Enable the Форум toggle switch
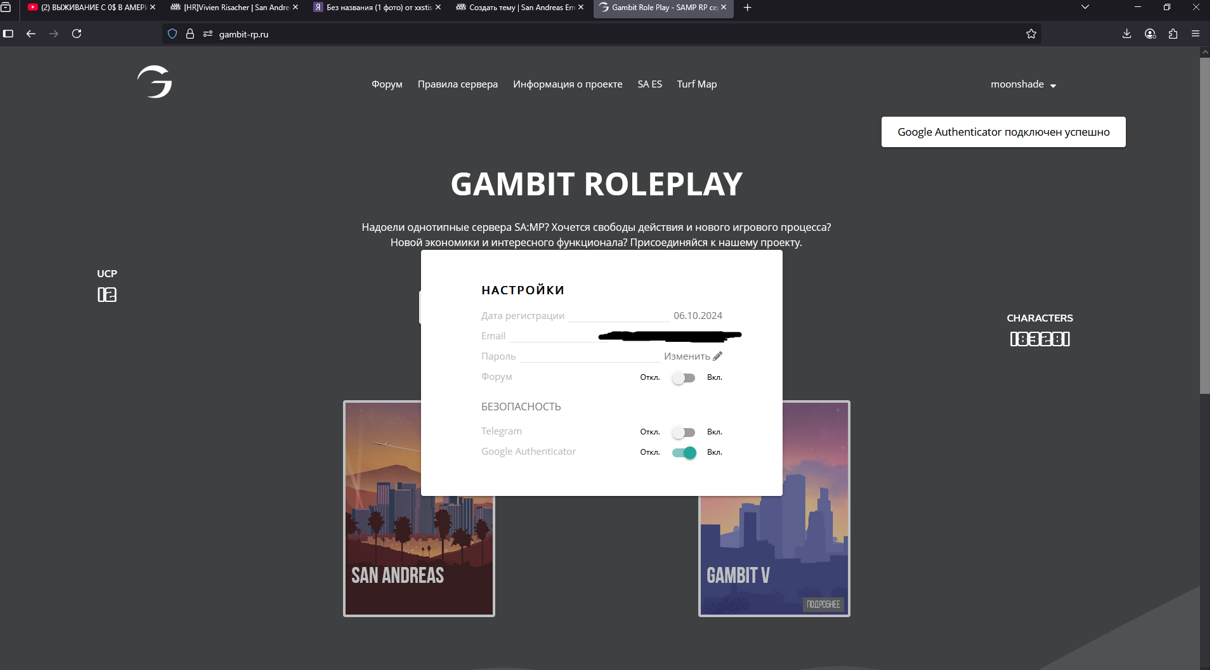This screenshot has height=670, width=1210. 683,378
